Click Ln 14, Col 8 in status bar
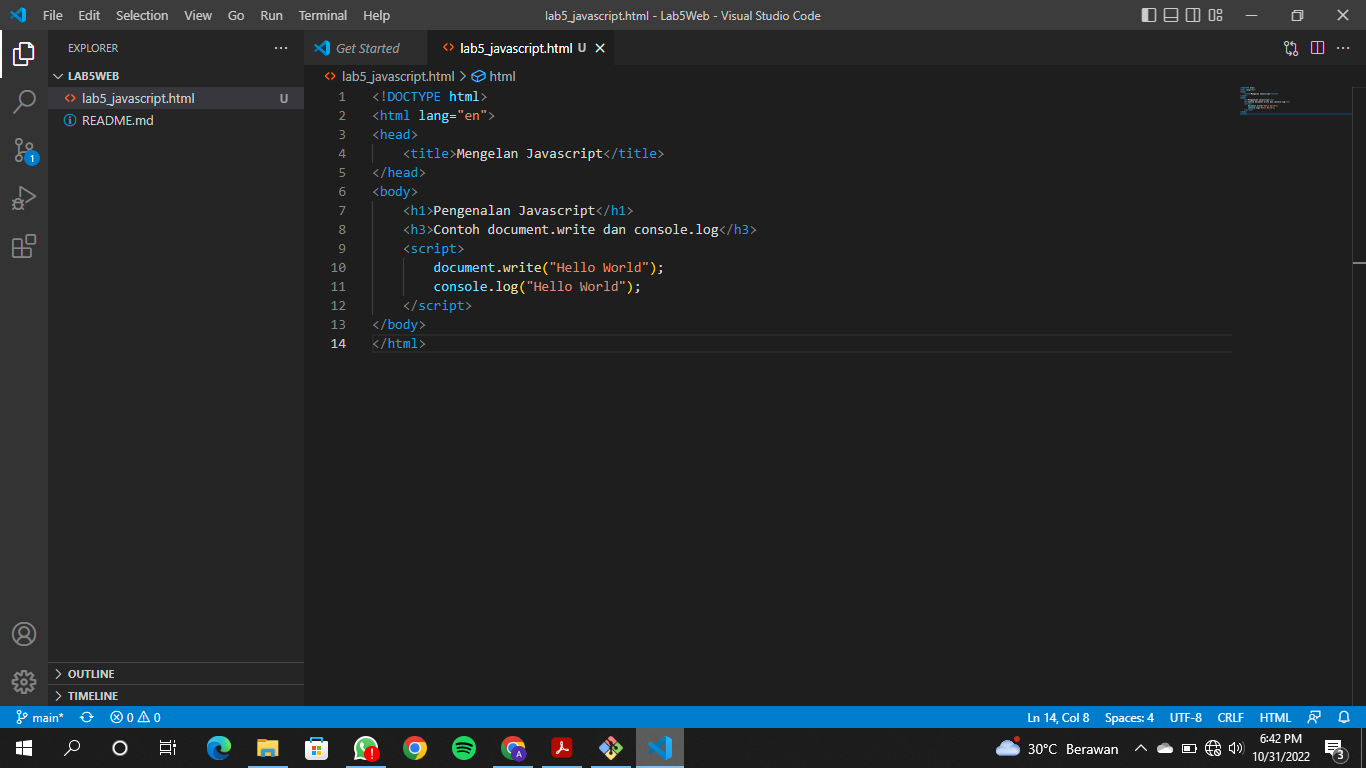Image resolution: width=1366 pixels, height=768 pixels. [x=1058, y=717]
